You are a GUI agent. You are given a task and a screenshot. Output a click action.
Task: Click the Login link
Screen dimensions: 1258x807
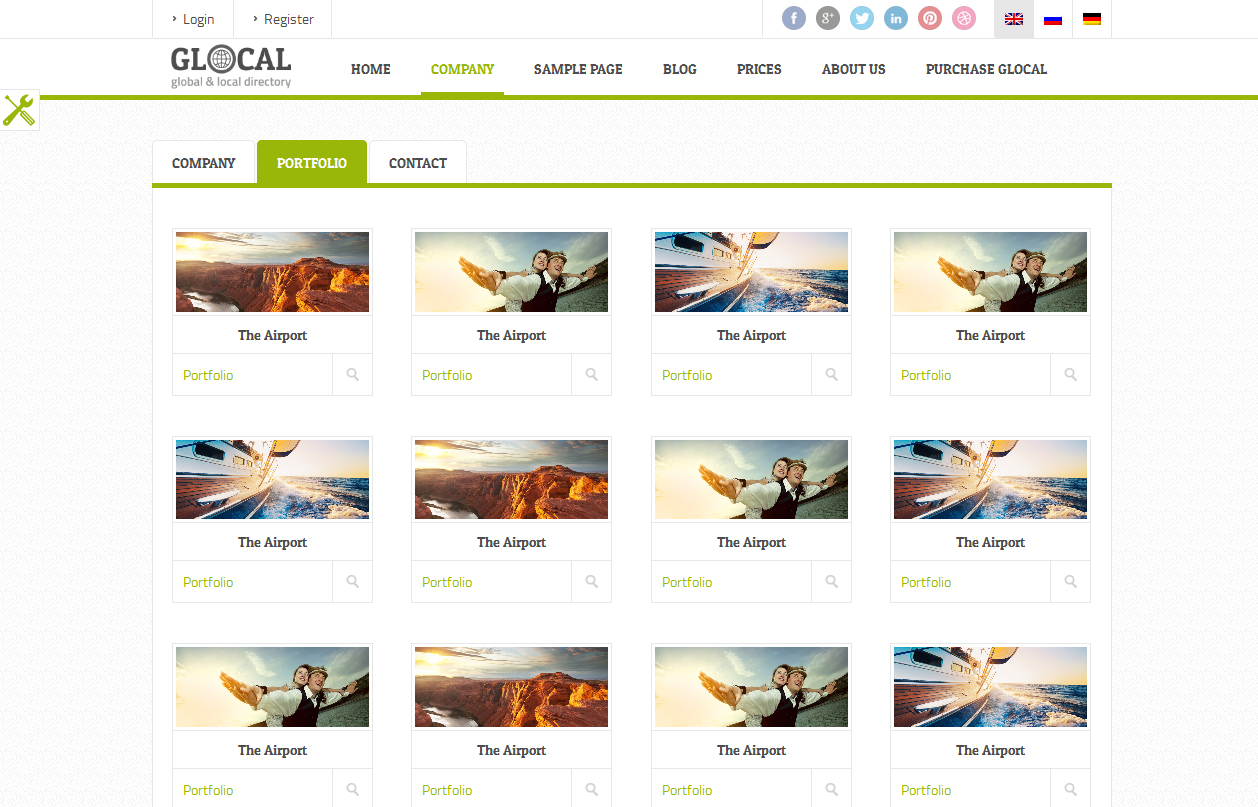click(197, 18)
